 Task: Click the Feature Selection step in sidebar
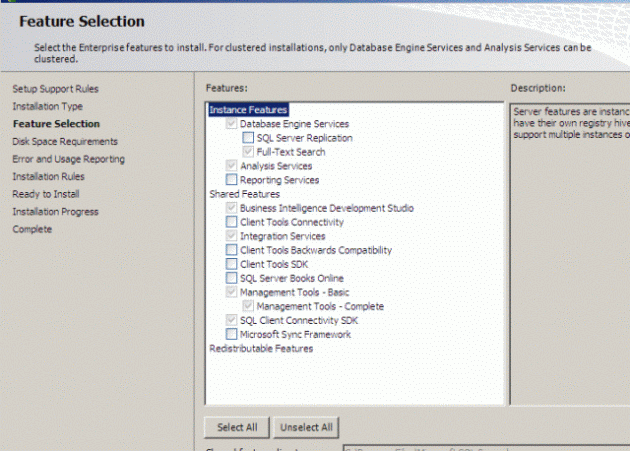56,124
